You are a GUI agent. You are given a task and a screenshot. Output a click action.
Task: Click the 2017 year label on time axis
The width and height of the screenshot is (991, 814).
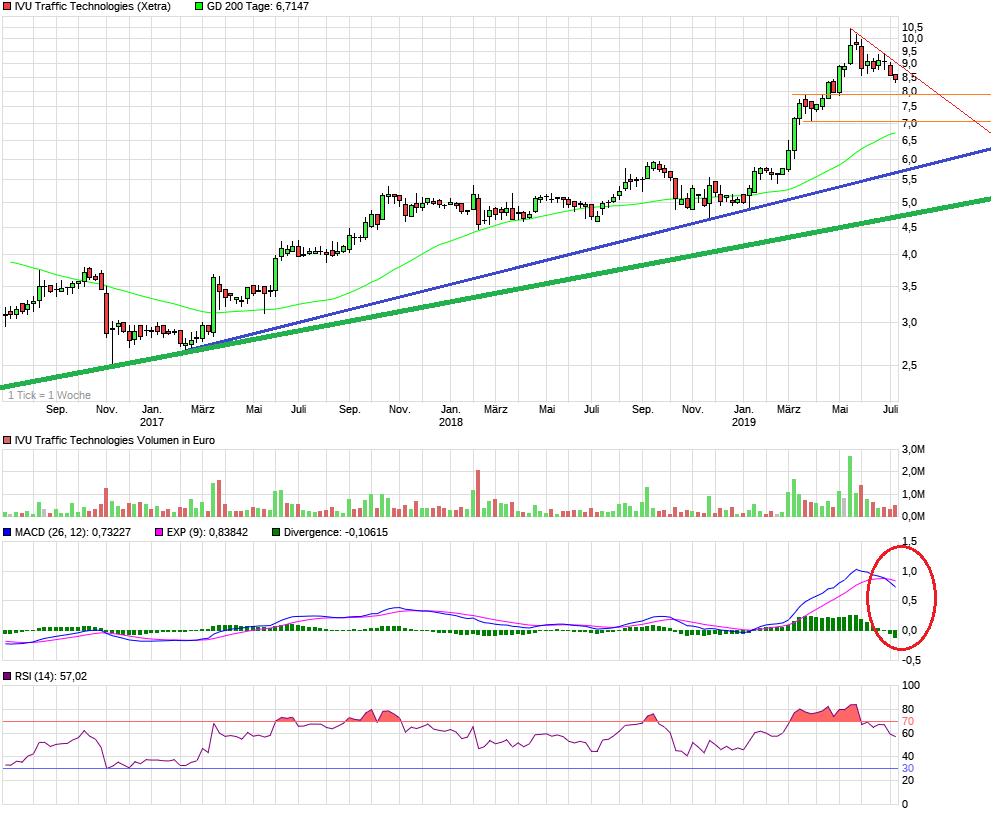(151, 422)
